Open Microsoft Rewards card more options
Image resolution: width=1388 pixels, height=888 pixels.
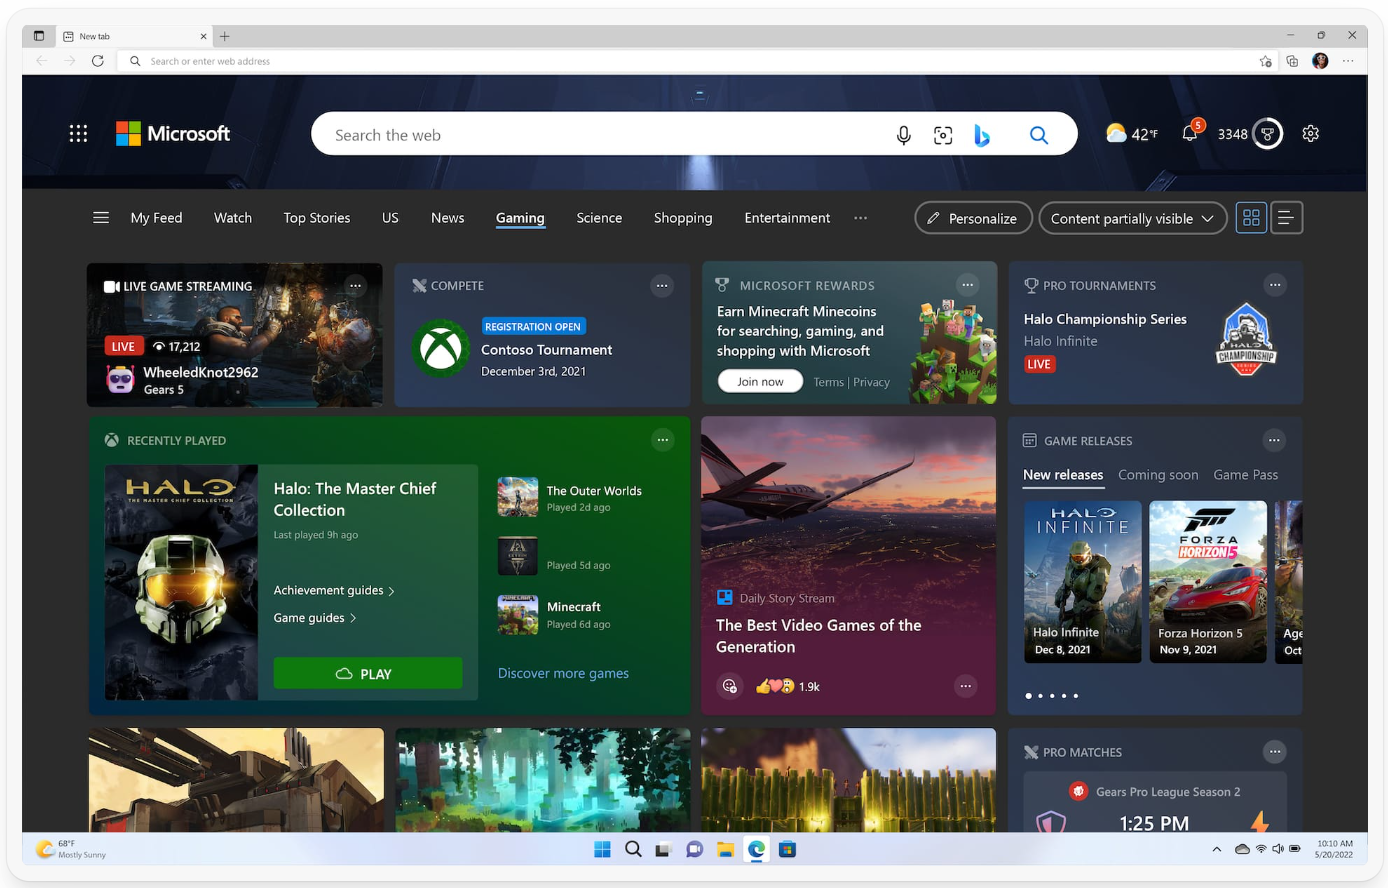click(967, 285)
